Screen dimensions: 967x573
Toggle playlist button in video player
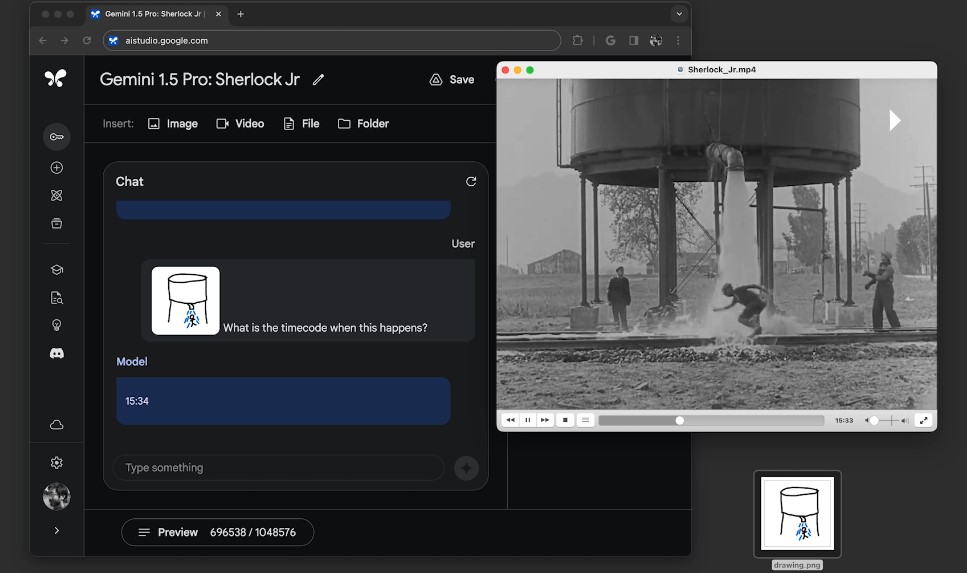(585, 420)
